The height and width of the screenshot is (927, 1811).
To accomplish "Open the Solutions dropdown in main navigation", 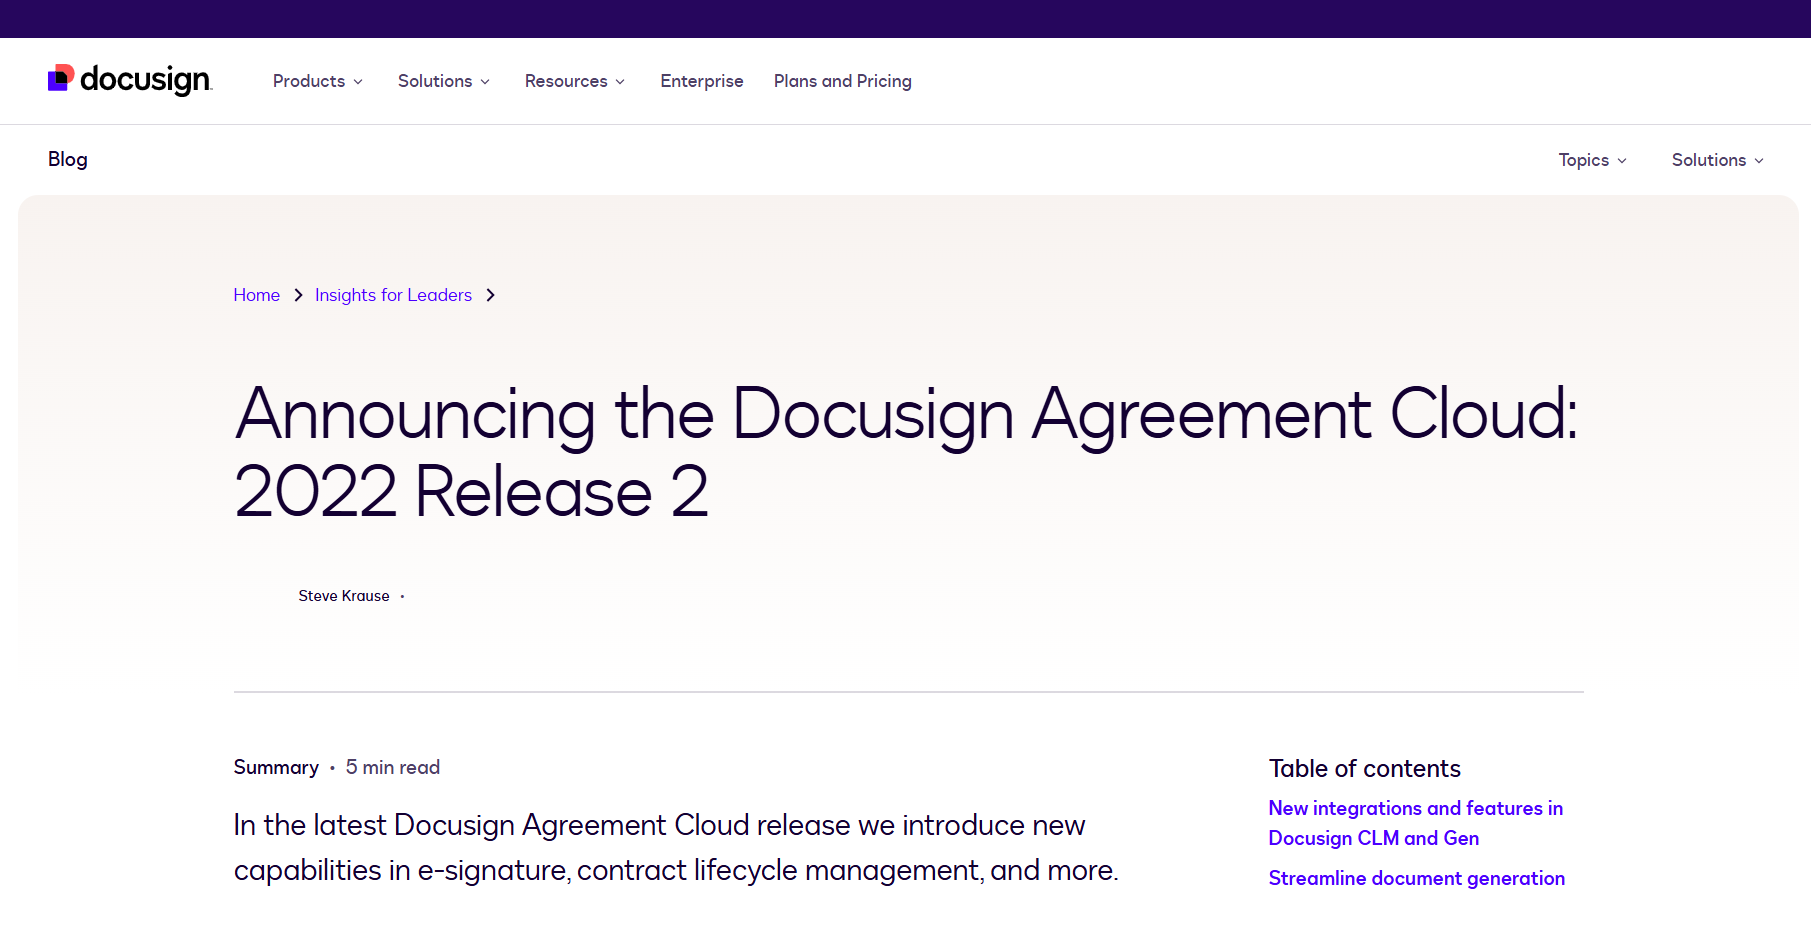I will coord(443,81).
